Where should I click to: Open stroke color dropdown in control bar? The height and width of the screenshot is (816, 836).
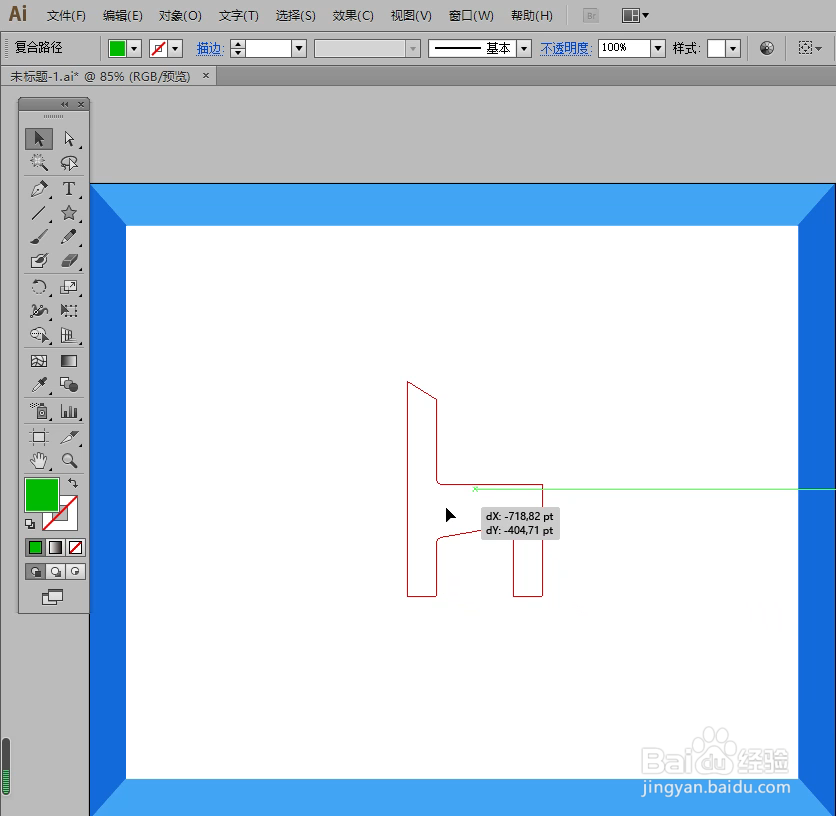point(175,49)
